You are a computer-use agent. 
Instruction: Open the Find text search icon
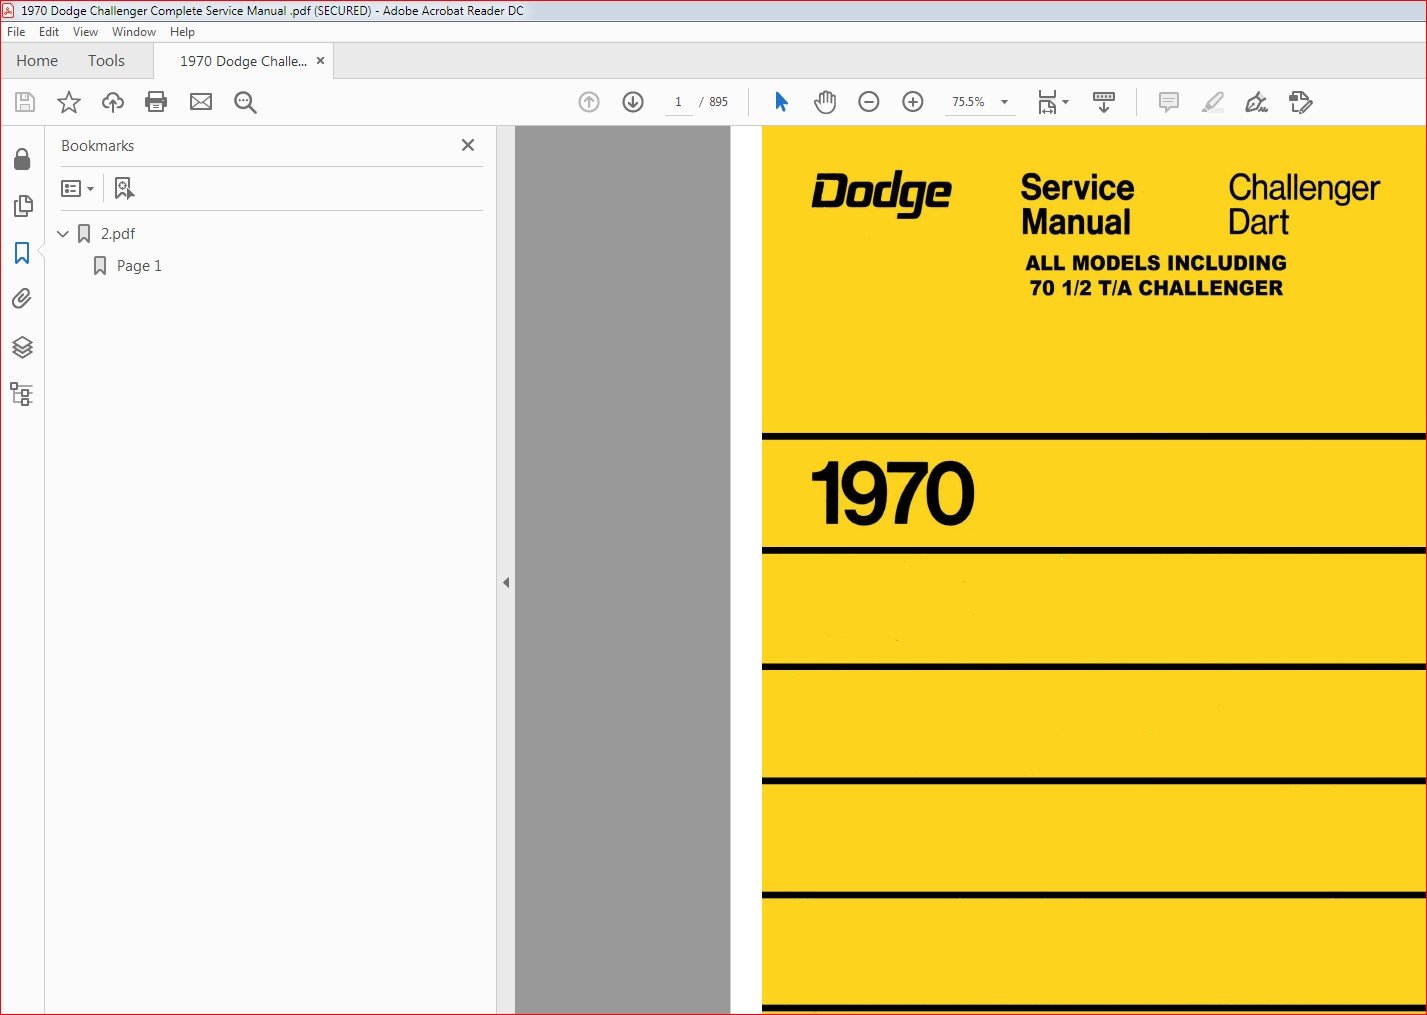(245, 102)
